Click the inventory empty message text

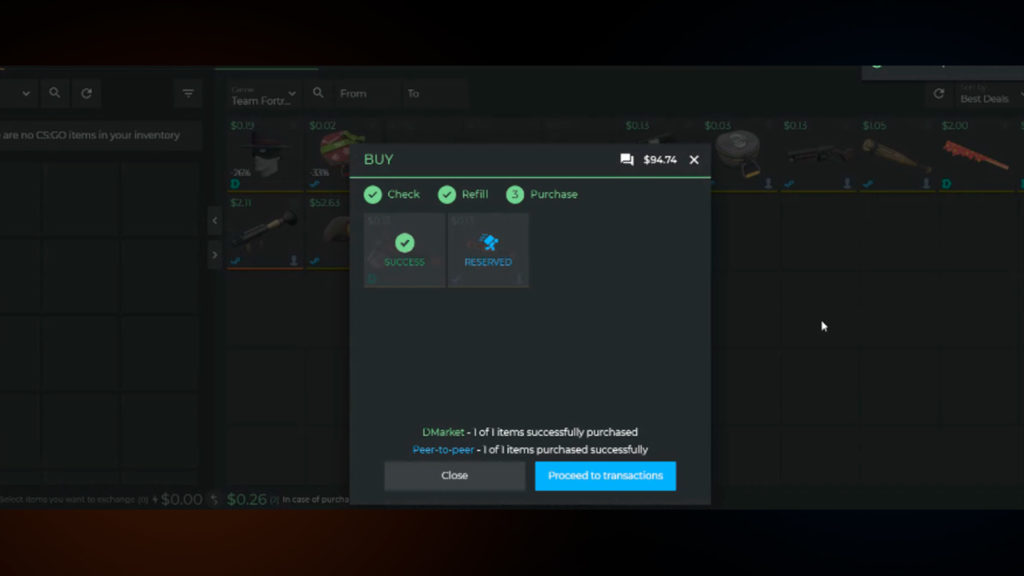[90, 135]
